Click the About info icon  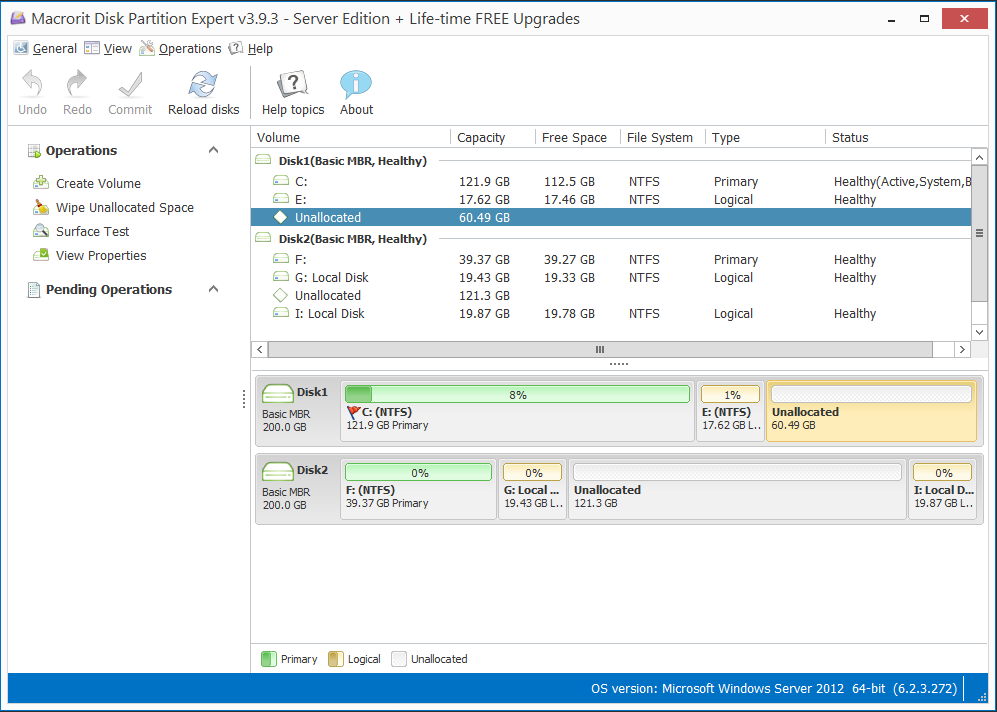(x=356, y=84)
